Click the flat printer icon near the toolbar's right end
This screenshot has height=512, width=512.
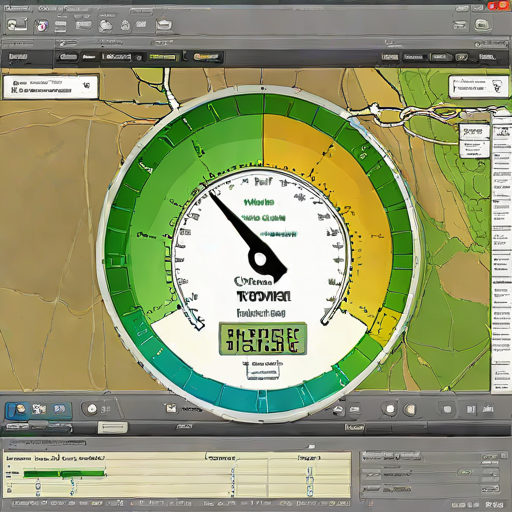460,24
